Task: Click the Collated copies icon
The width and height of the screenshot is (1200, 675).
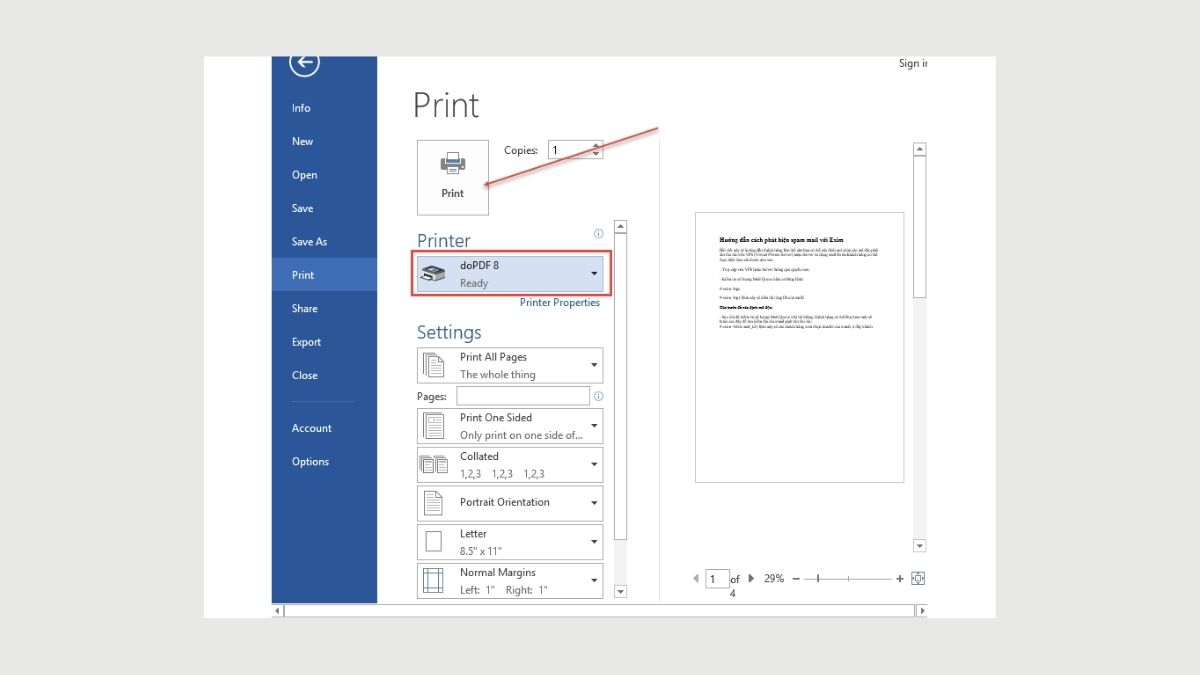Action: (436, 464)
